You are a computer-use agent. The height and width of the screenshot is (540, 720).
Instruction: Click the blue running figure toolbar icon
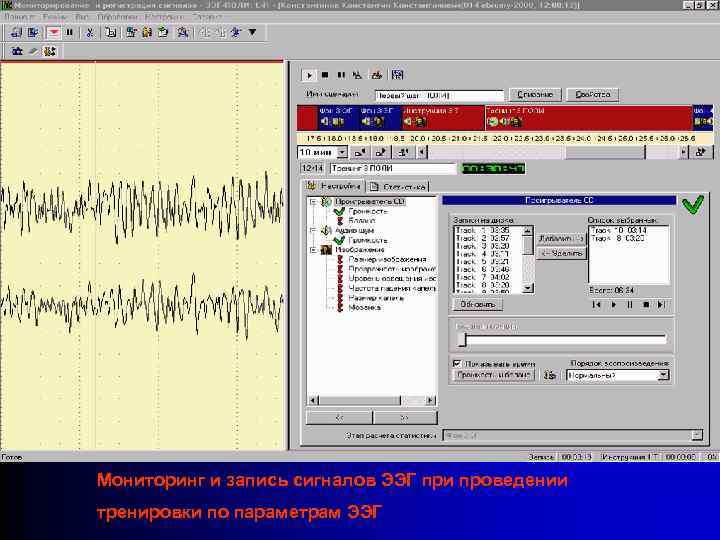coord(236,33)
